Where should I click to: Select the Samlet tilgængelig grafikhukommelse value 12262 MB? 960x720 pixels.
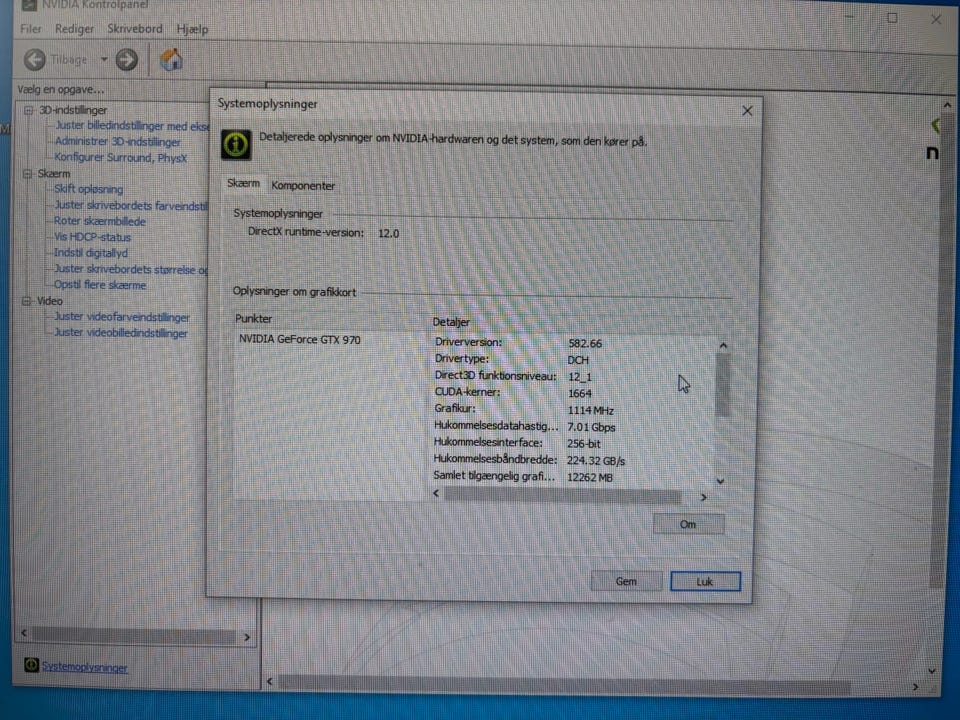589,478
